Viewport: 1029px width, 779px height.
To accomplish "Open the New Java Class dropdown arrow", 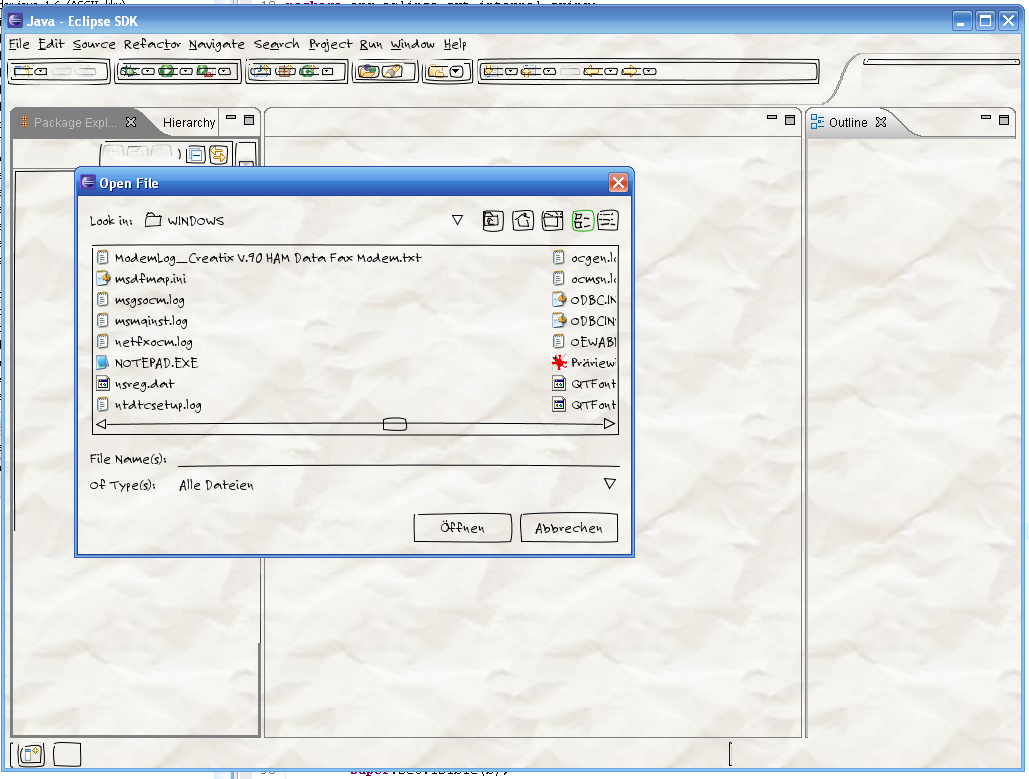I will point(327,71).
